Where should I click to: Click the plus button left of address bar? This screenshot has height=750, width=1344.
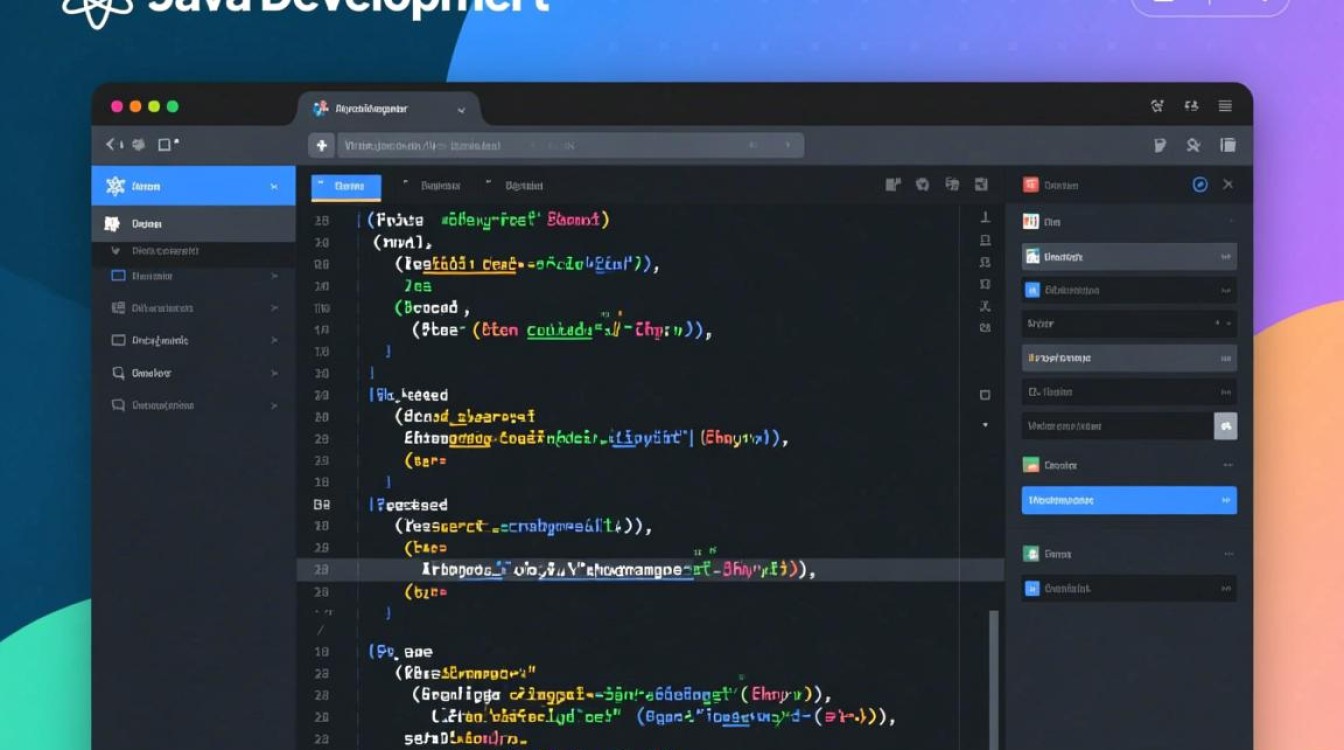coord(321,145)
